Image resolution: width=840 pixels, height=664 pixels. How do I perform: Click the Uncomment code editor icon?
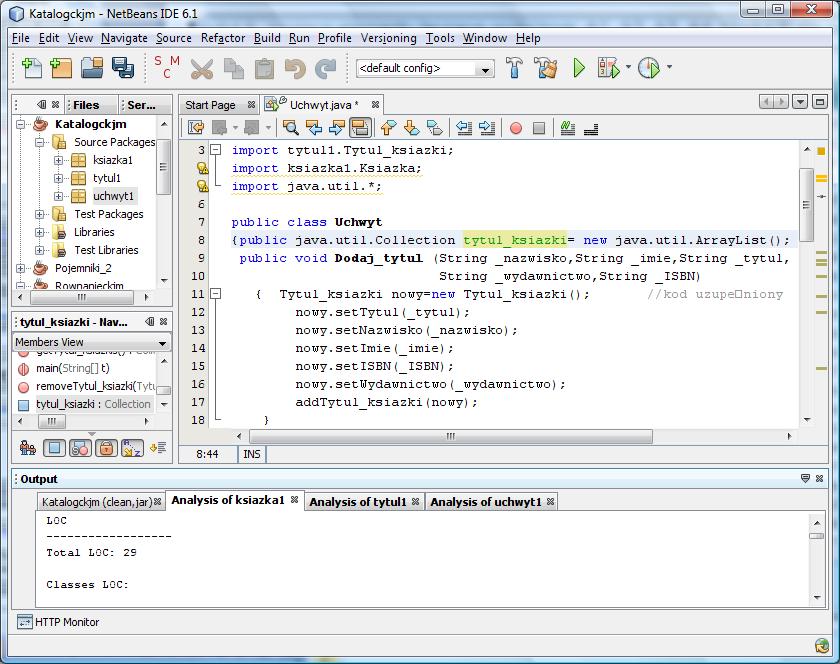[x=591, y=129]
